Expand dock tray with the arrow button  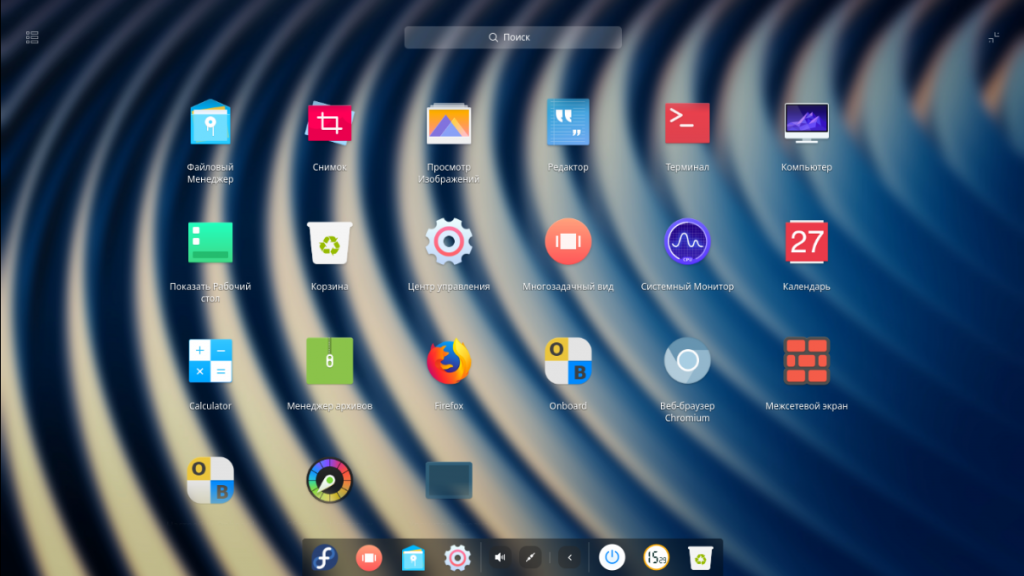click(x=570, y=557)
